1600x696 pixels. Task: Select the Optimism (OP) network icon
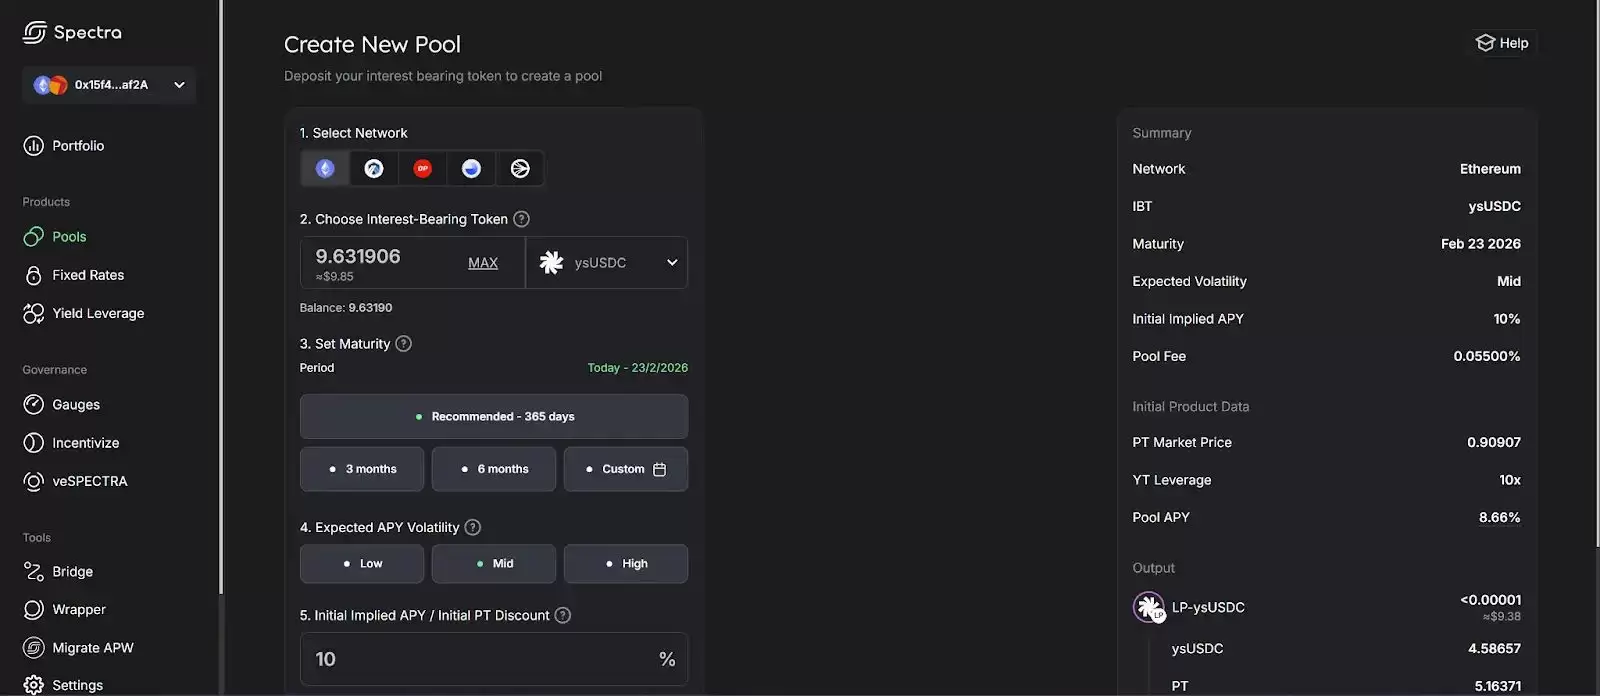click(423, 169)
